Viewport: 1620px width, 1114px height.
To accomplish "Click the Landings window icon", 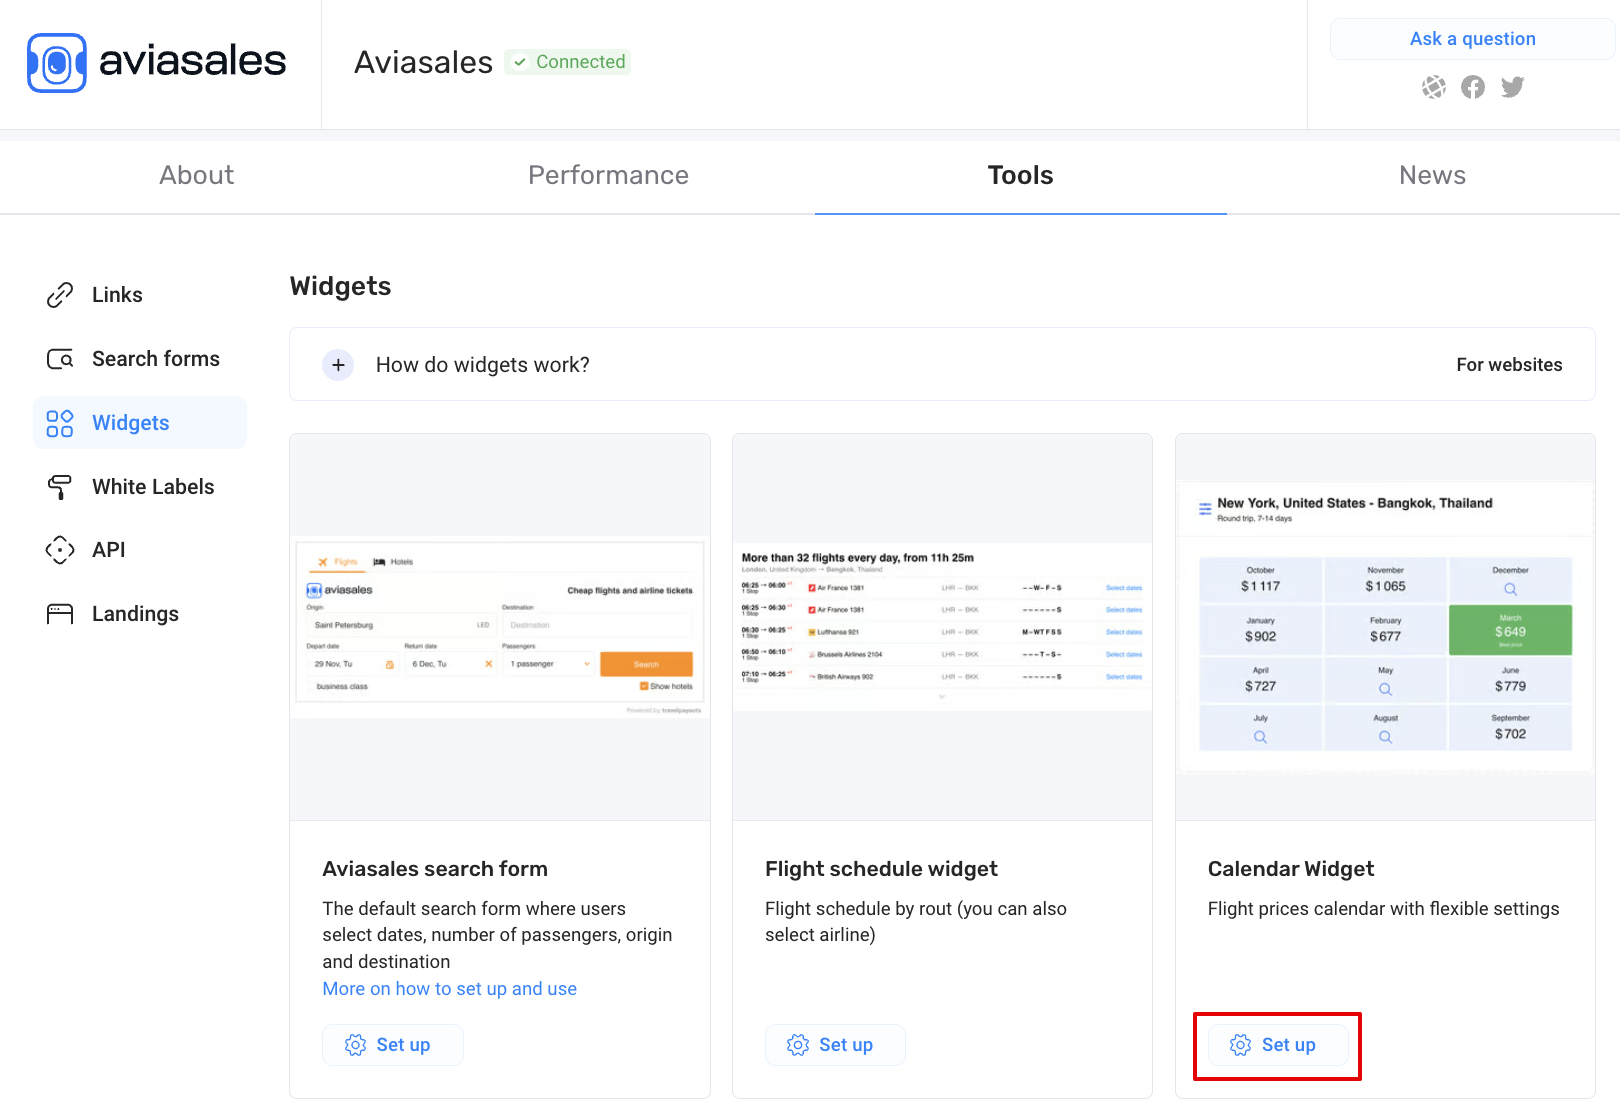I will pyautogui.click(x=60, y=614).
